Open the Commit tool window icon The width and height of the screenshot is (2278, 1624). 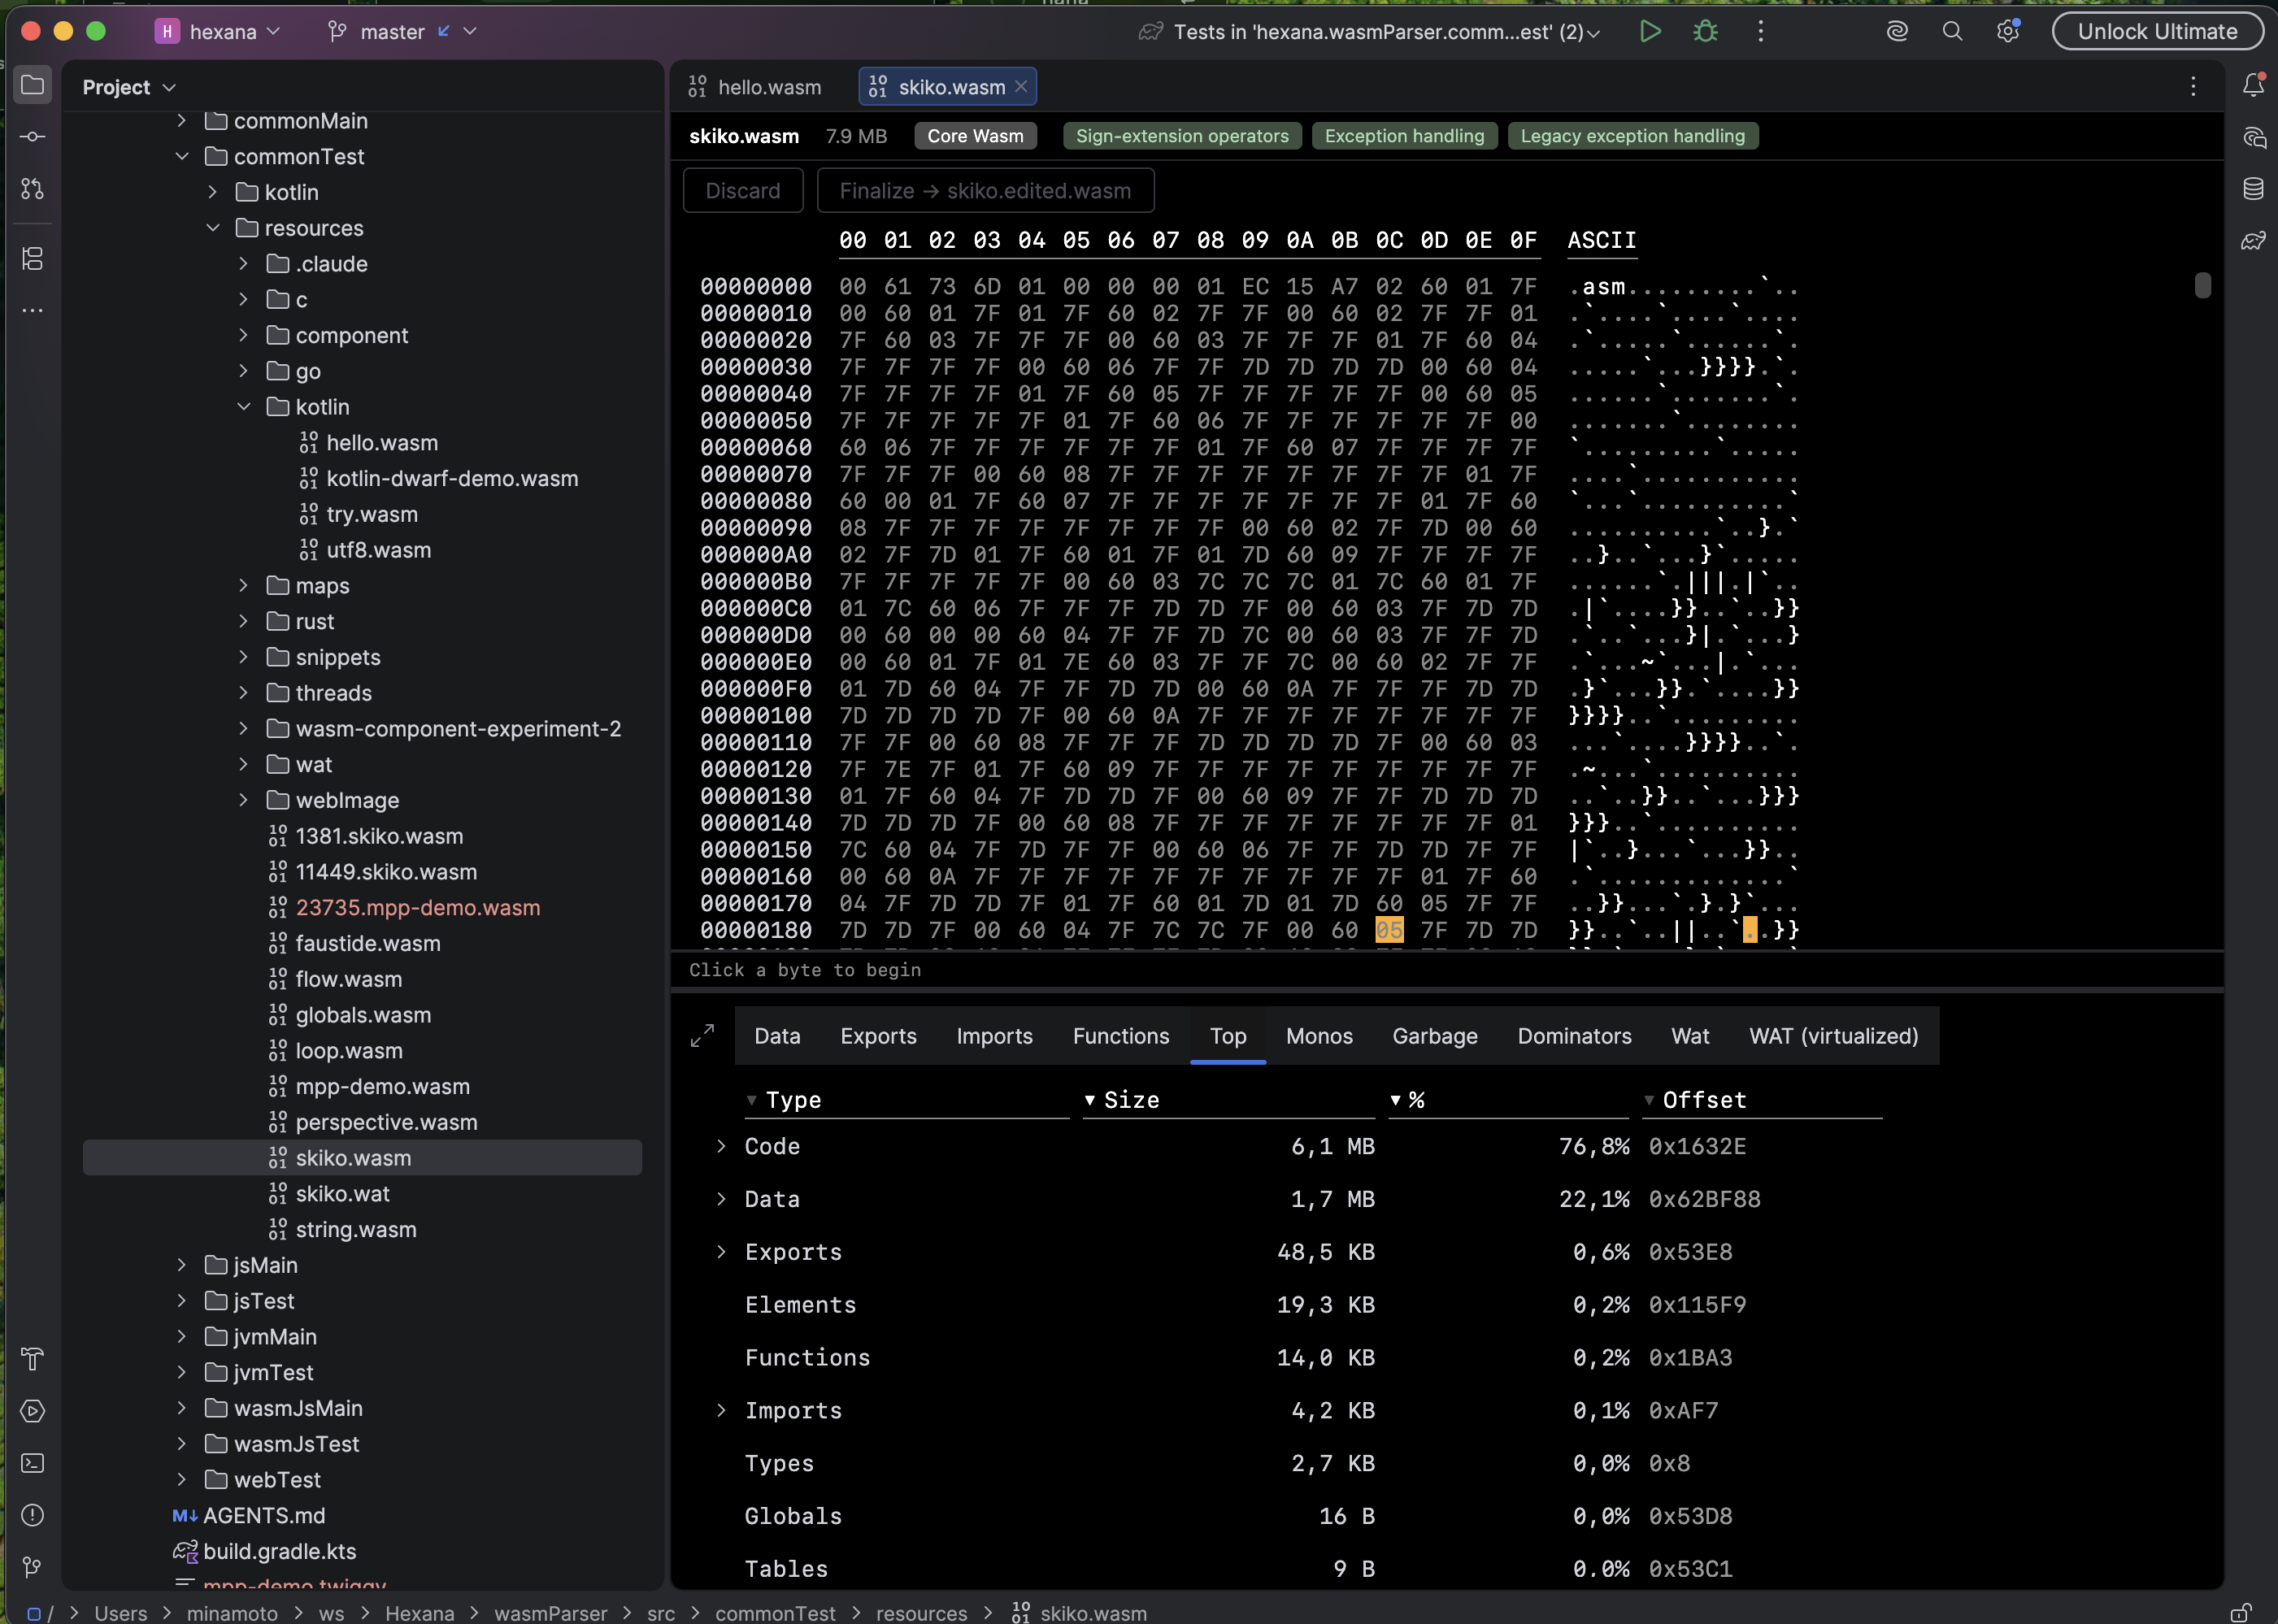32,137
